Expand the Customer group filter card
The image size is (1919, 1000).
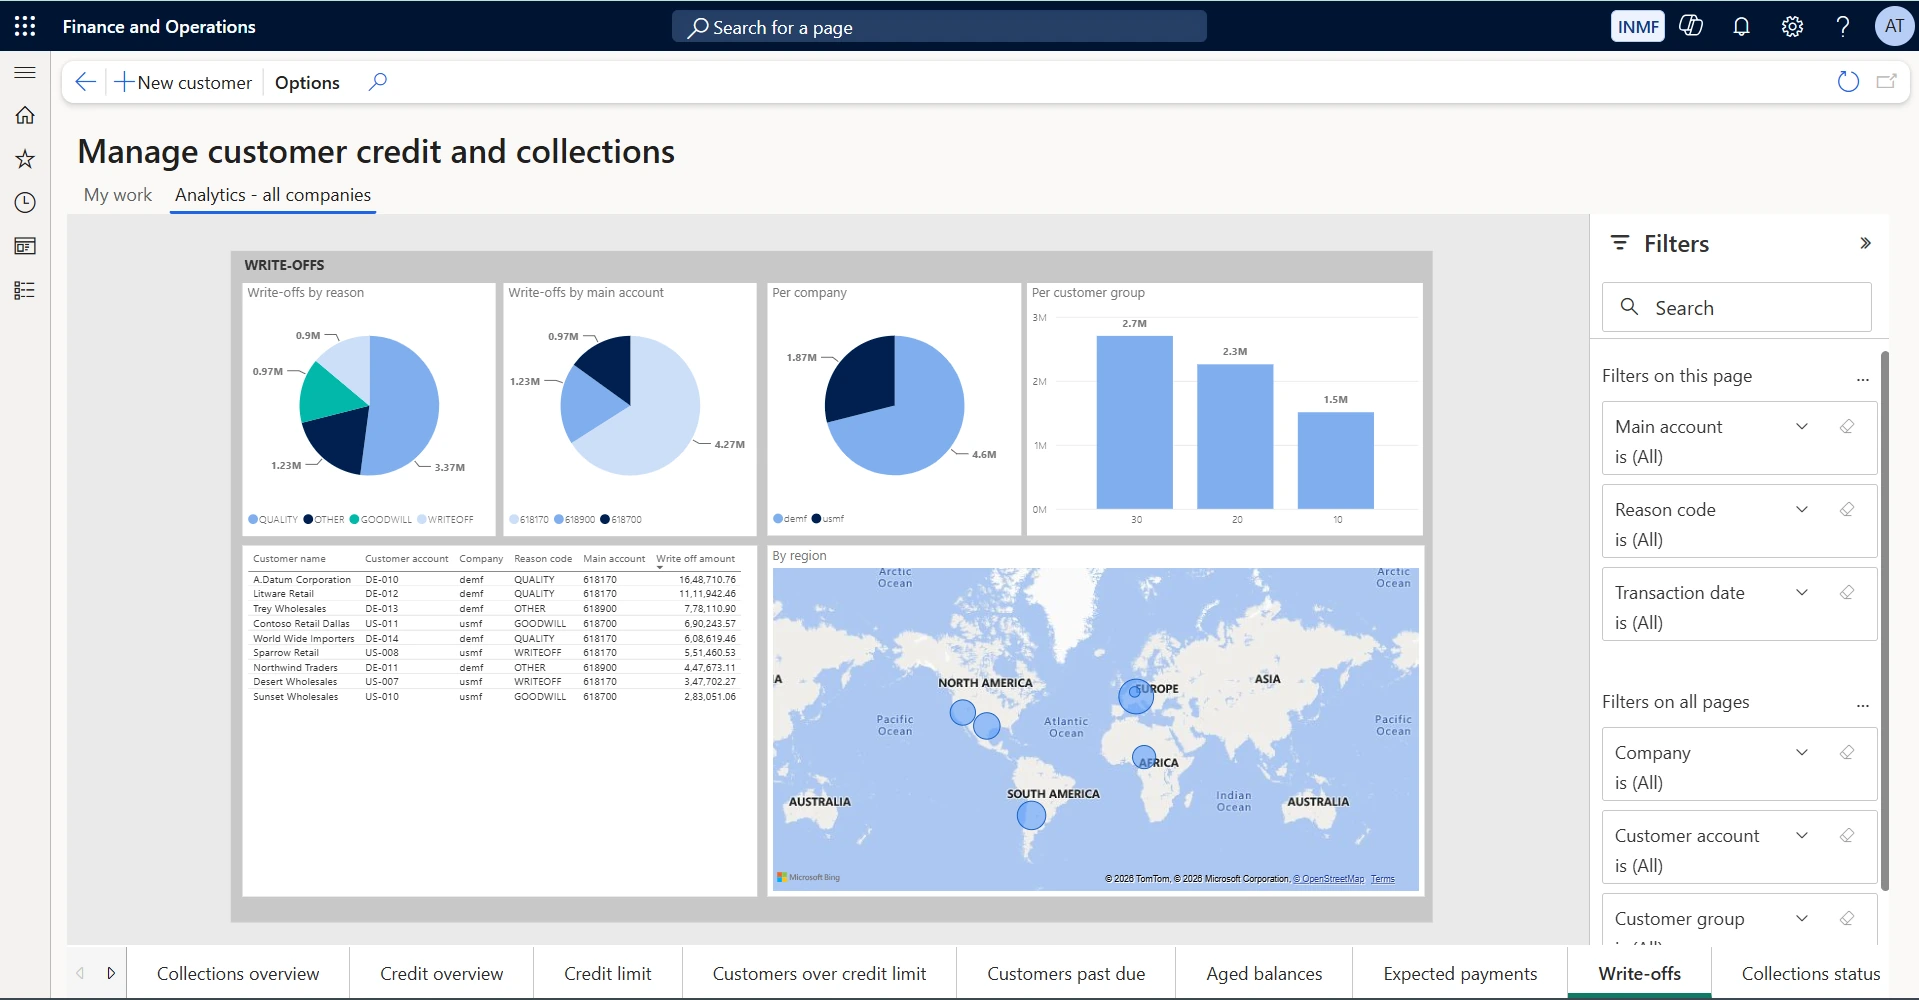pos(1802,919)
